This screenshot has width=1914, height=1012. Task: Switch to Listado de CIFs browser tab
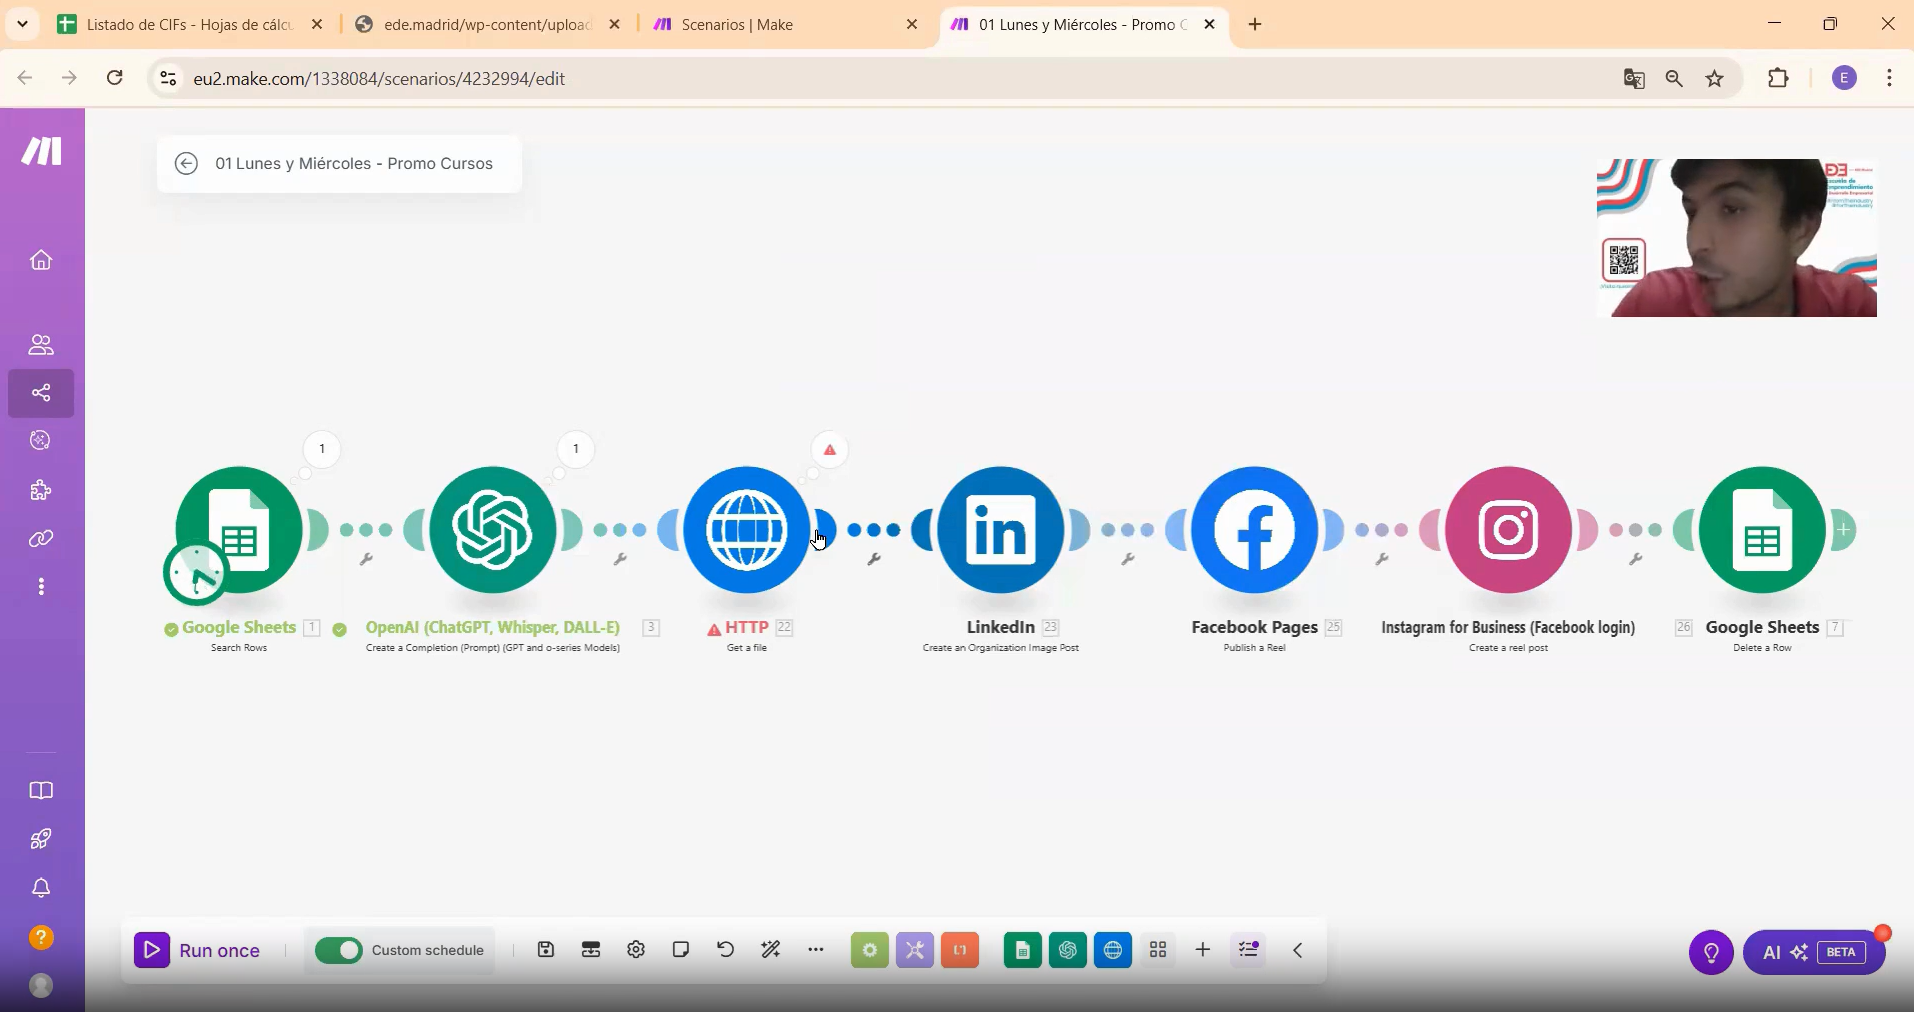(190, 24)
